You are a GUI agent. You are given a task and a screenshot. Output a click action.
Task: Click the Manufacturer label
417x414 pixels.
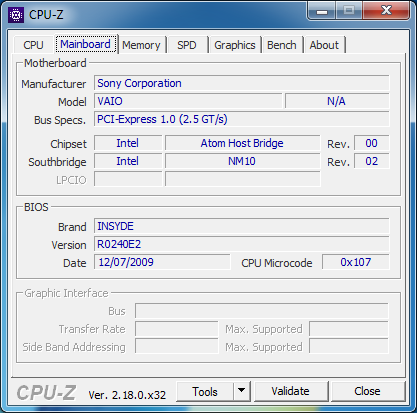pos(54,84)
